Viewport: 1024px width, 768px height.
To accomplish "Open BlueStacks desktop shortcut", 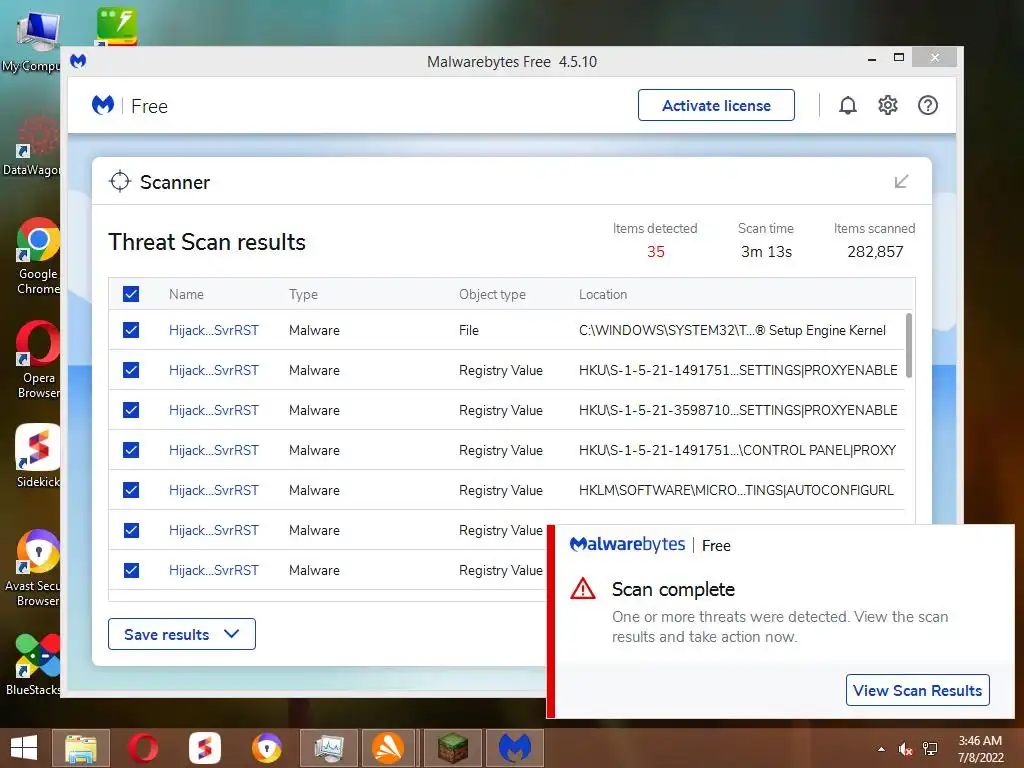I will (34, 665).
